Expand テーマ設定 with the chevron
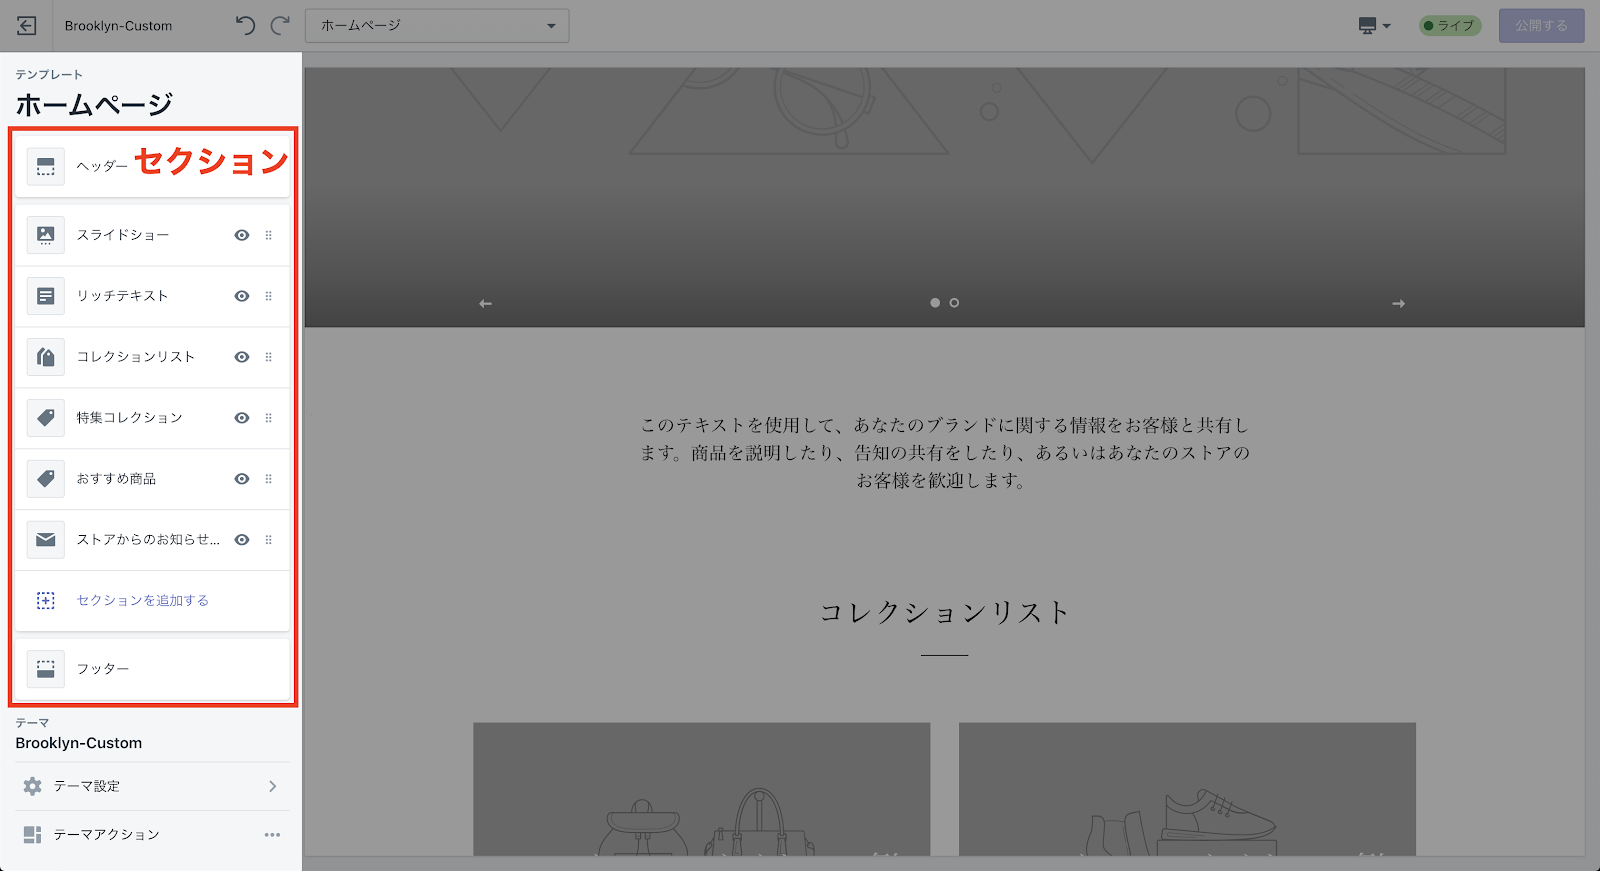This screenshot has width=1600, height=871. (272, 786)
